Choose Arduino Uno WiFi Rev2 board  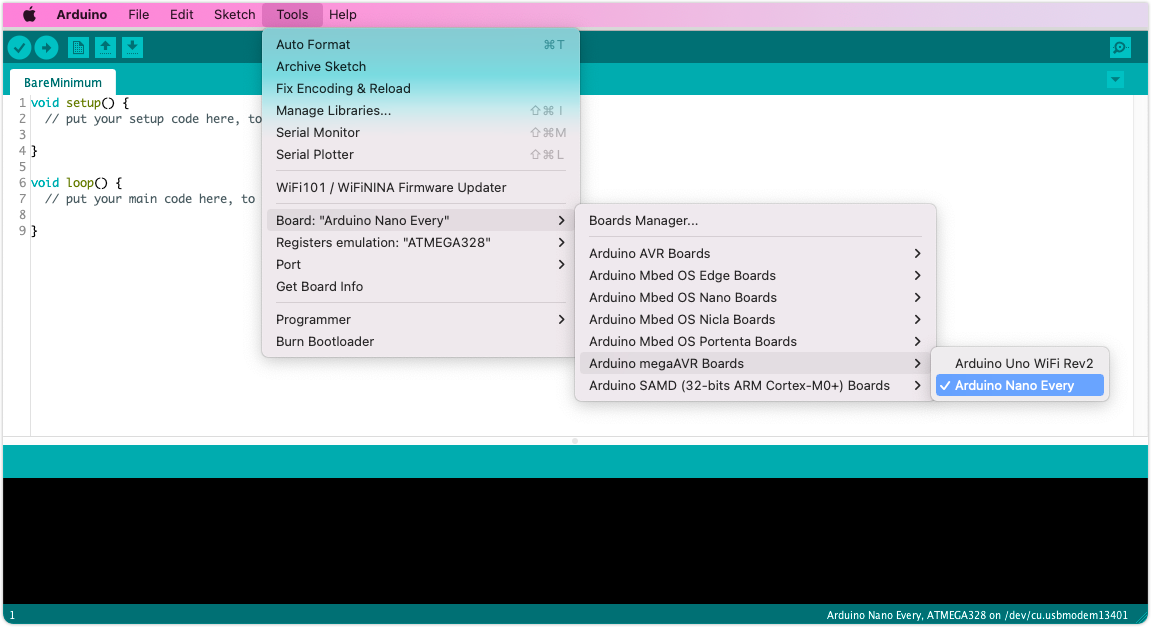(1023, 364)
